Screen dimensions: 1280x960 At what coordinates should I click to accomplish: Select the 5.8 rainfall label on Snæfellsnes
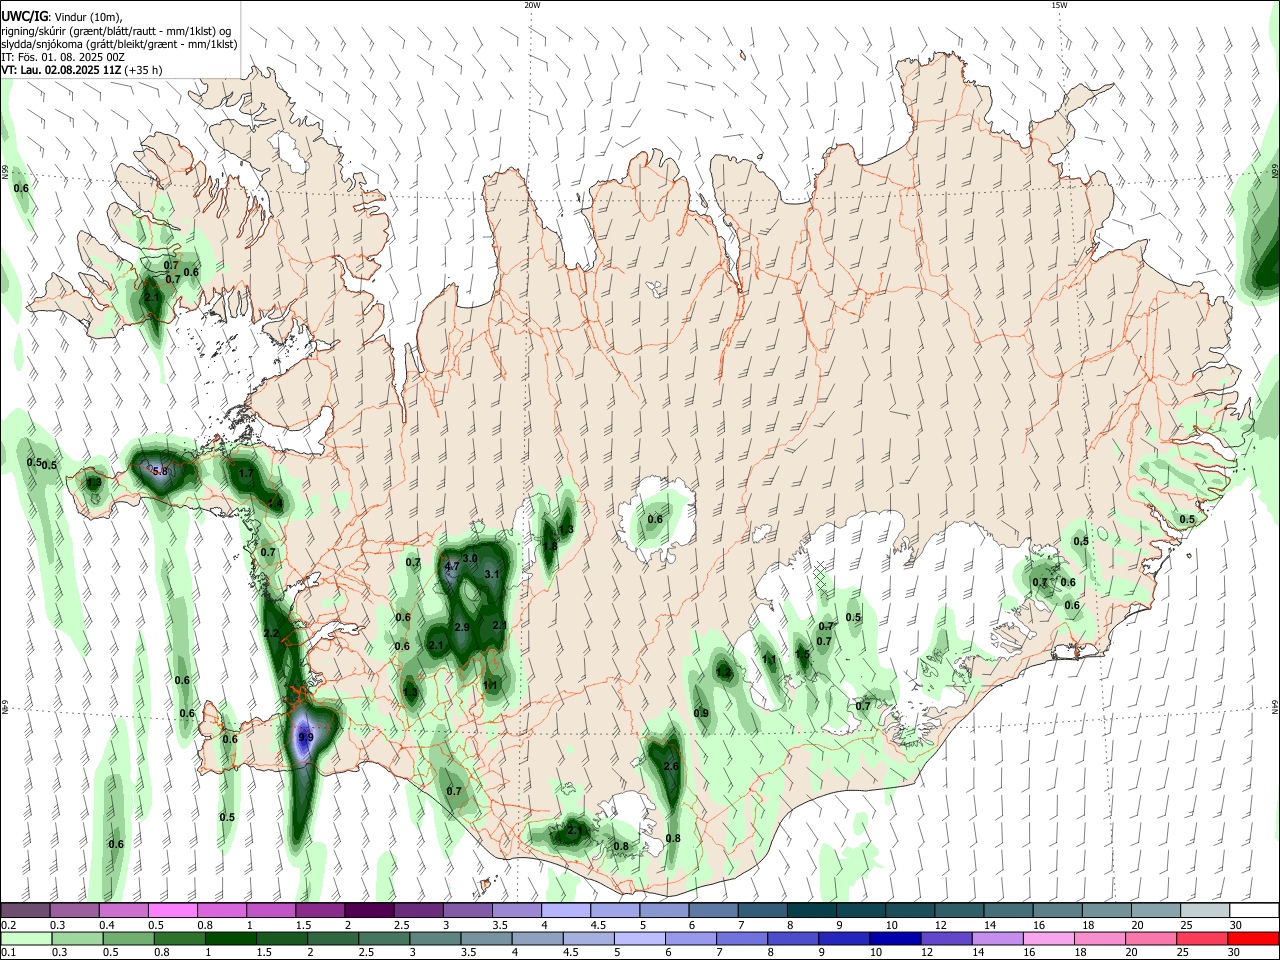click(159, 471)
